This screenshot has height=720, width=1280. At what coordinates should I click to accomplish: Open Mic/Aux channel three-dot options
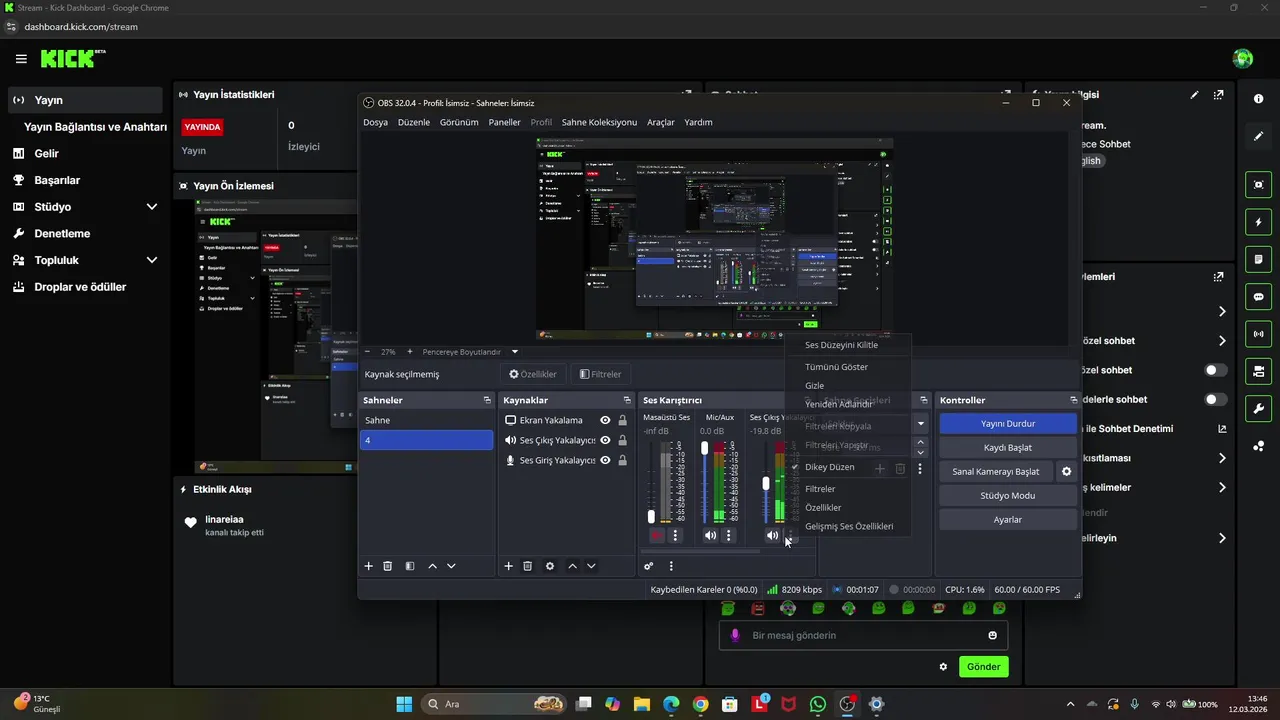coord(728,536)
